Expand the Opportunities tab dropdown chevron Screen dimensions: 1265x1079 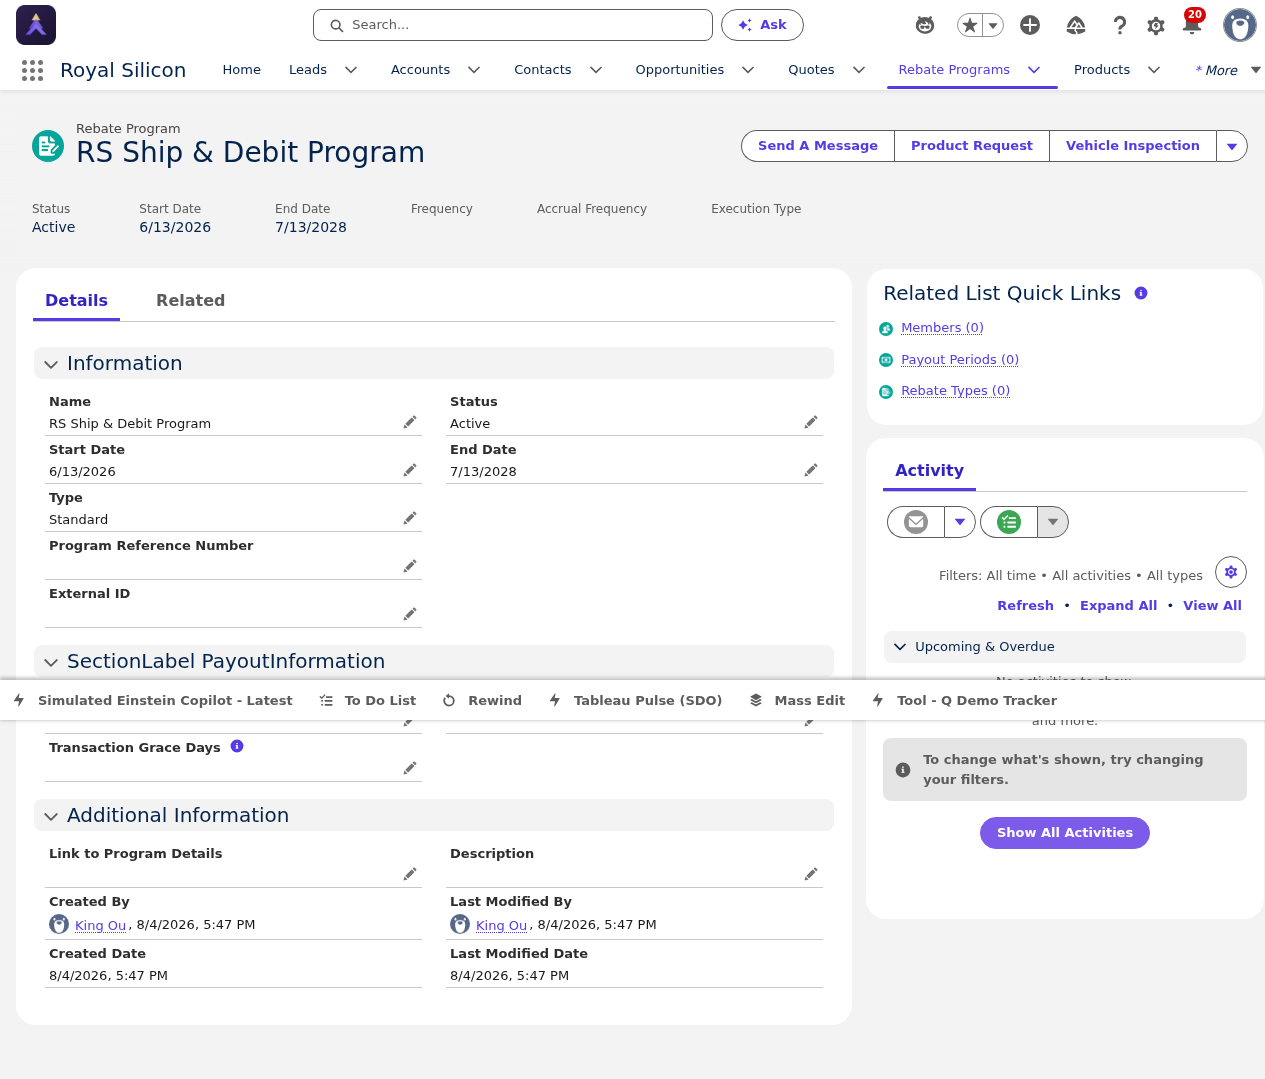click(x=748, y=70)
